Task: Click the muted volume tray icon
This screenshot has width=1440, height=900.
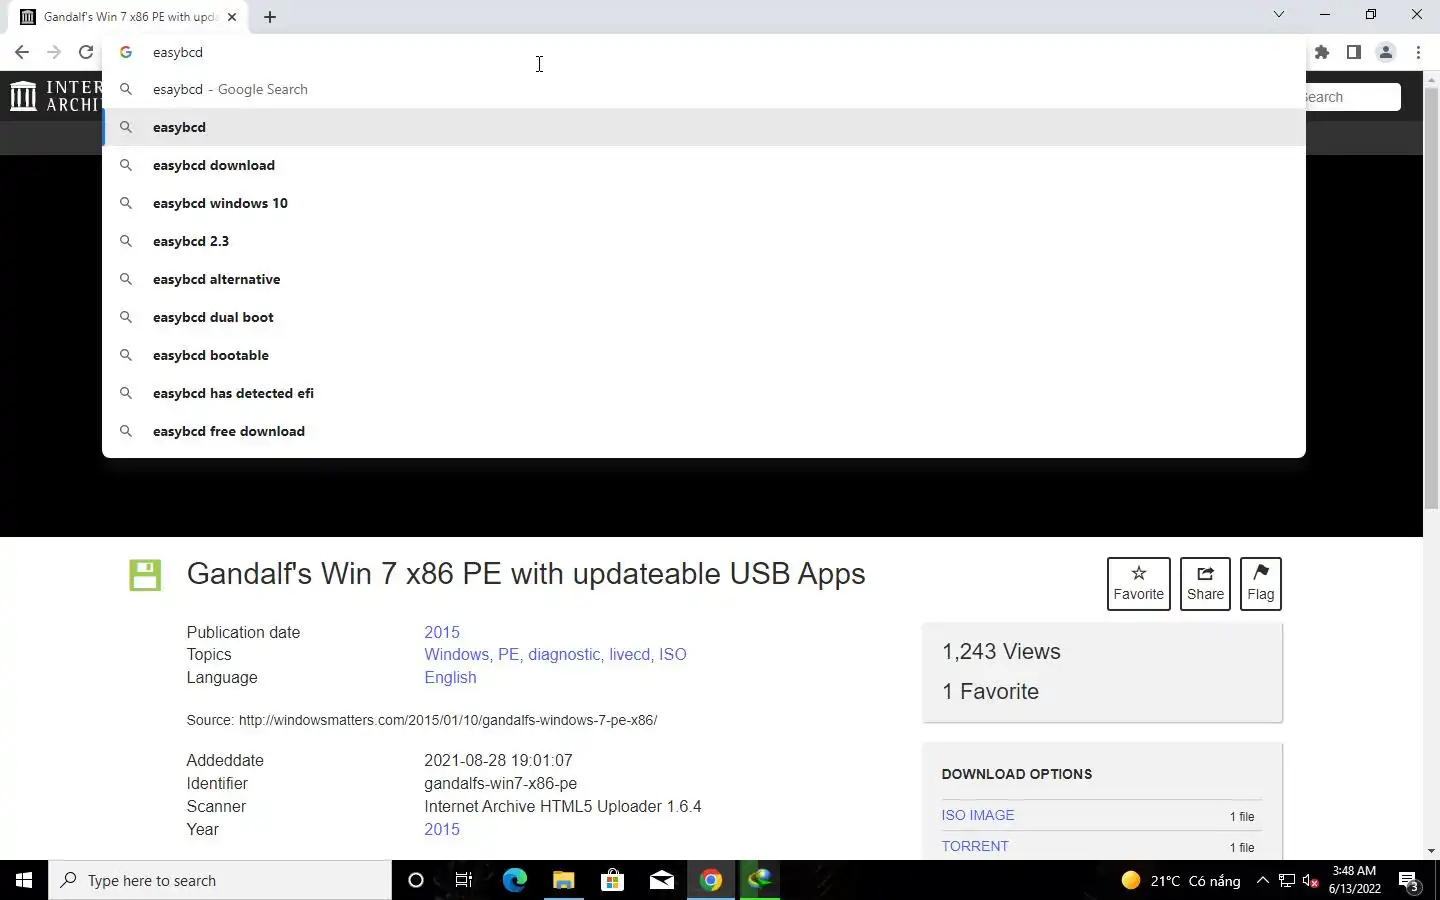Action: tap(1311, 881)
